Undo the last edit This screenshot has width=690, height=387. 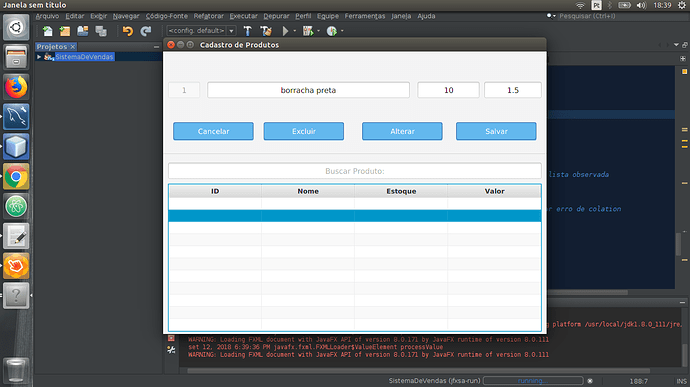coord(128,31)
